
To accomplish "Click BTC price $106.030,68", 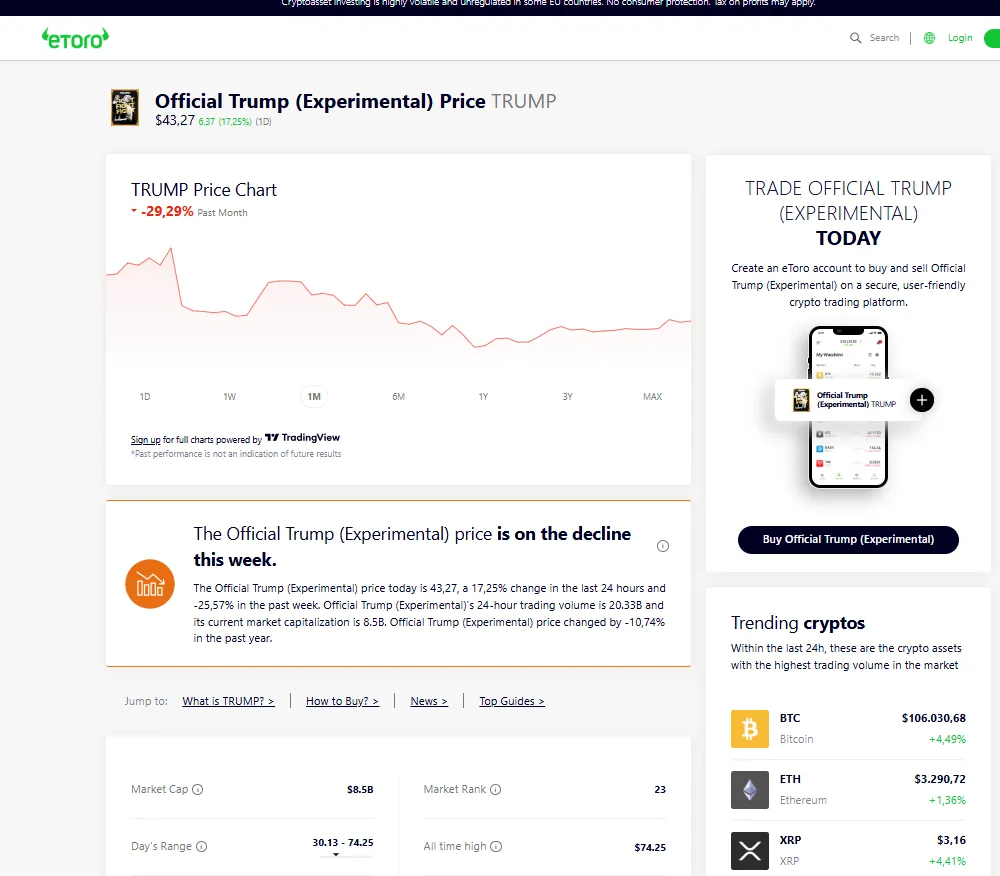I will point(934,719).
